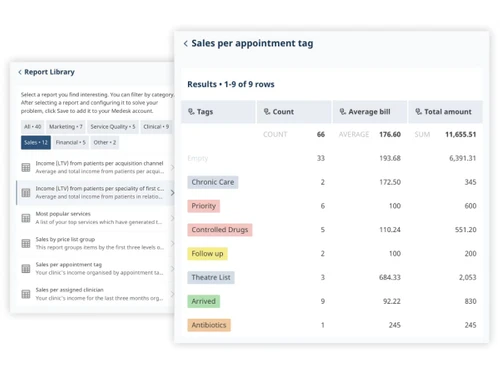This screenshot has height=375, width=500.
Task: Click total count value 66
Action: tap(321, 134)
